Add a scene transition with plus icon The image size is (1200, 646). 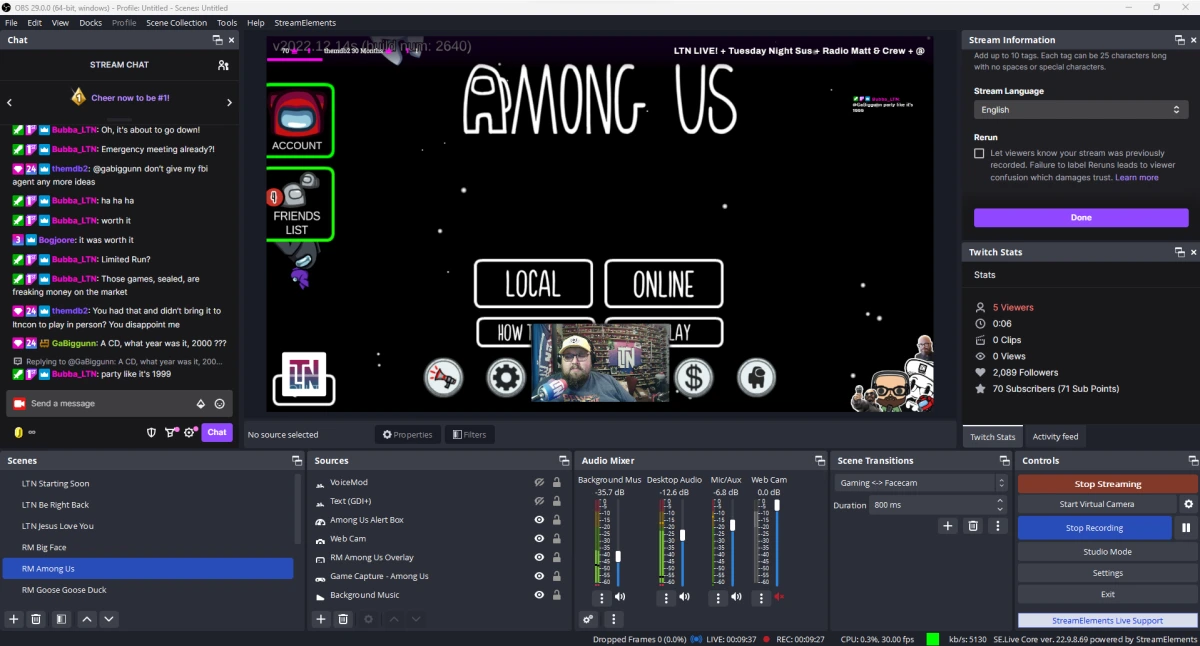pos(948,525)
